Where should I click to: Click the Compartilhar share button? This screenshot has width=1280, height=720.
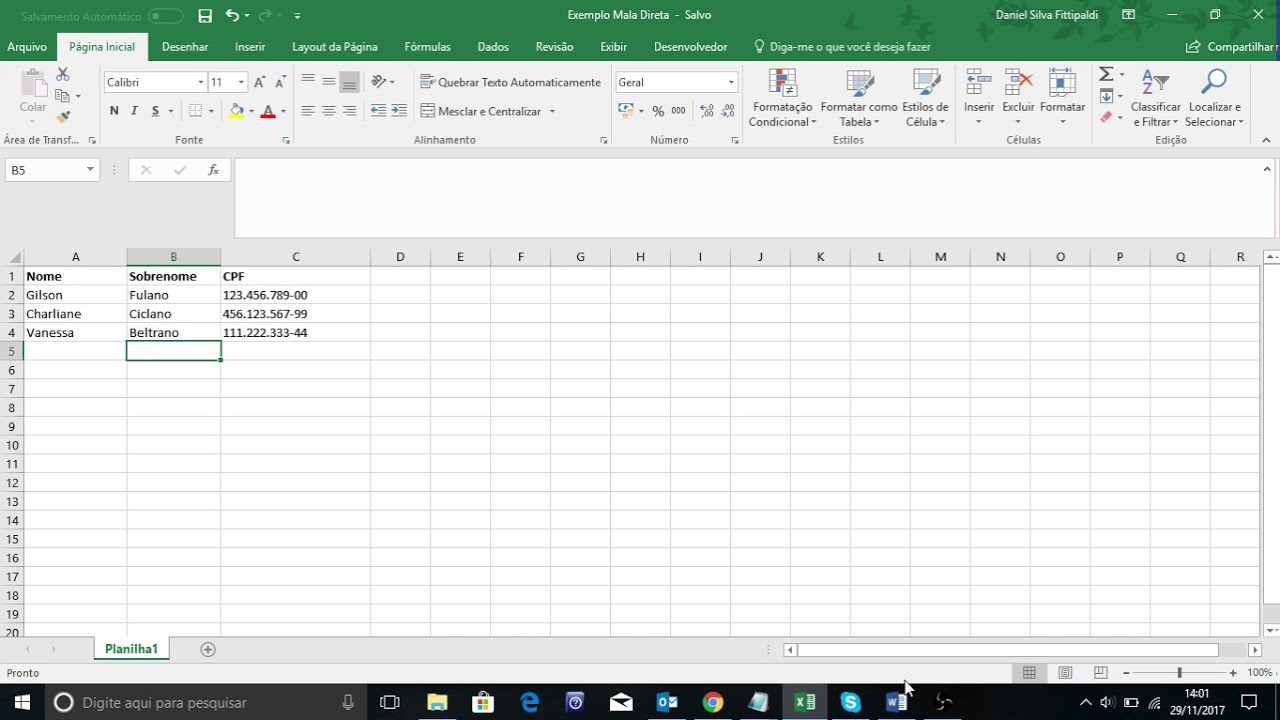coord(1231,47)
